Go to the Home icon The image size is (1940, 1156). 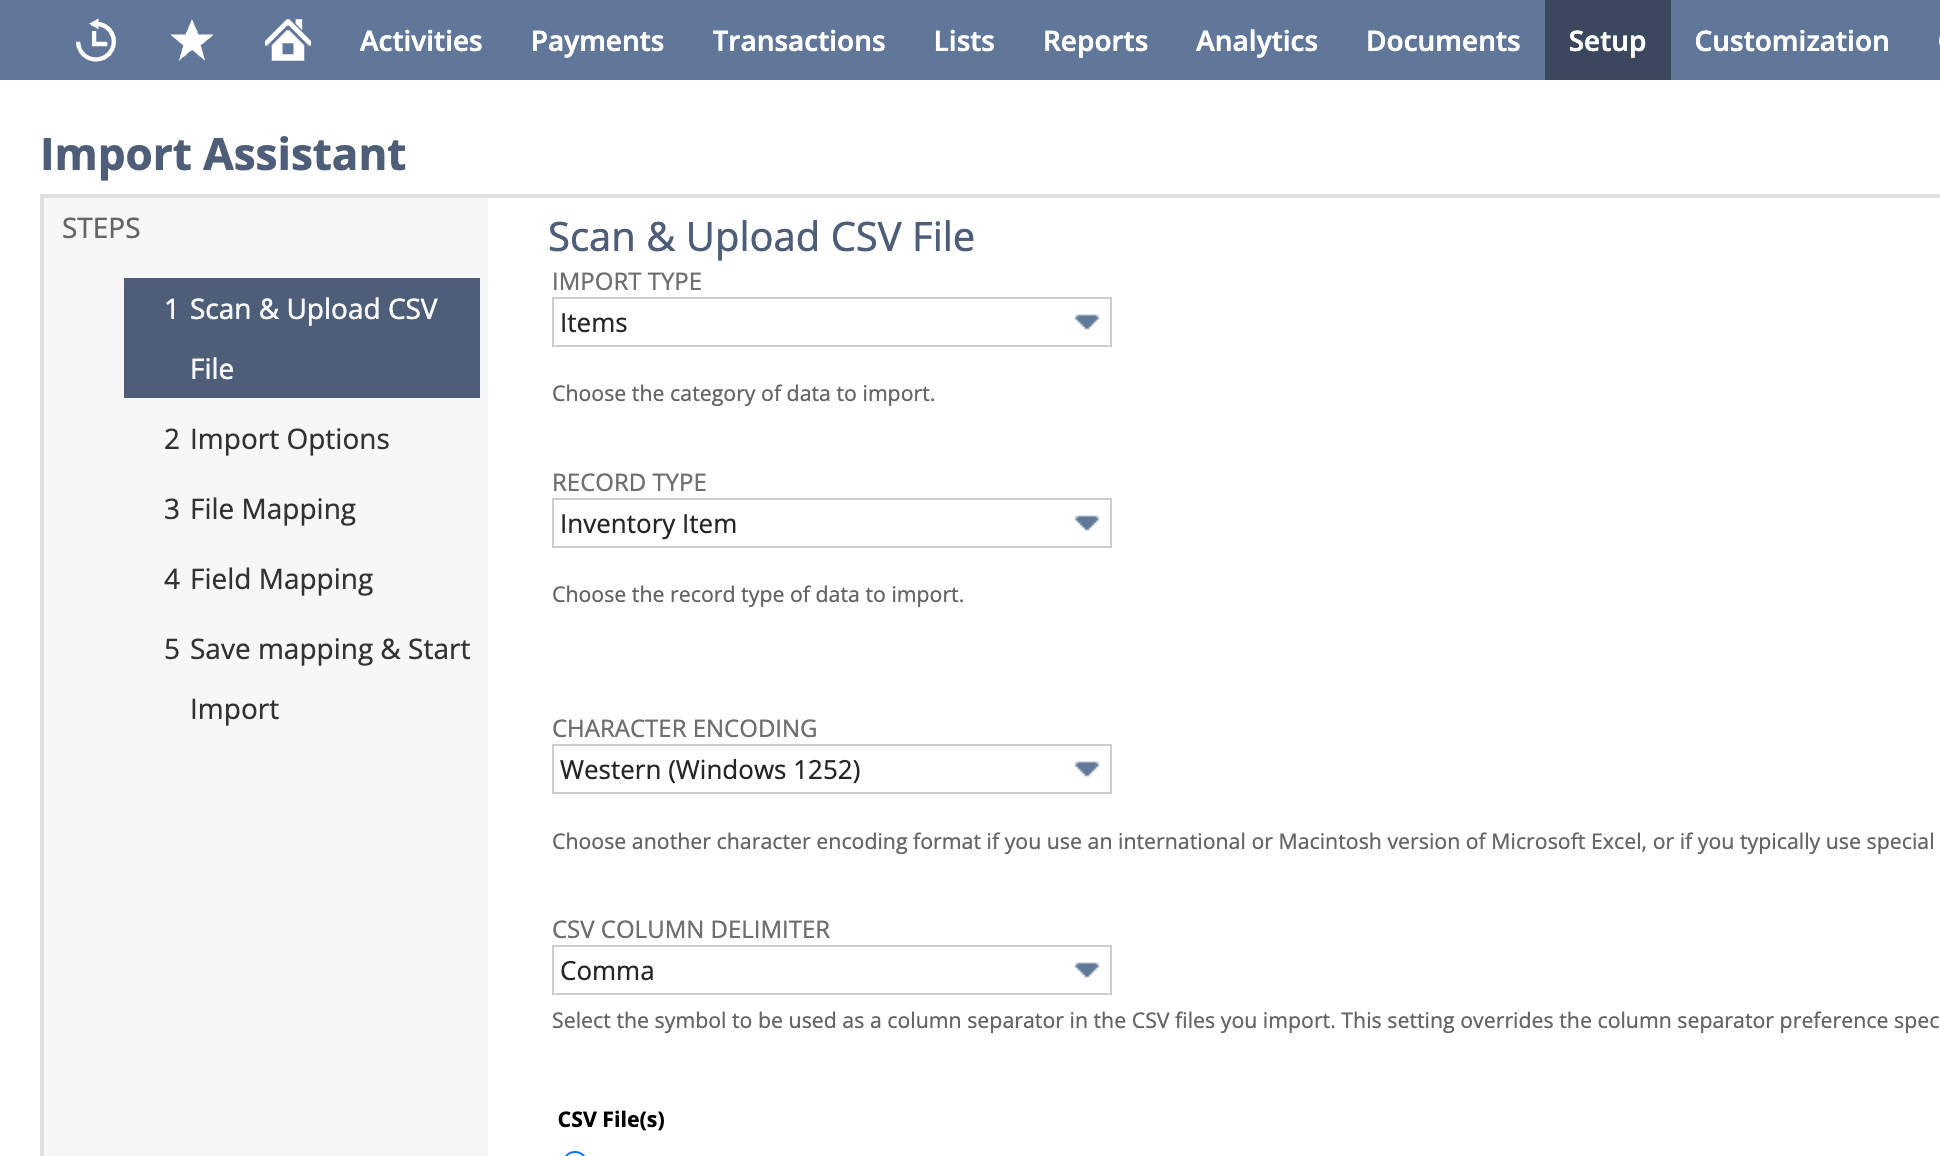tap(287, 41)
